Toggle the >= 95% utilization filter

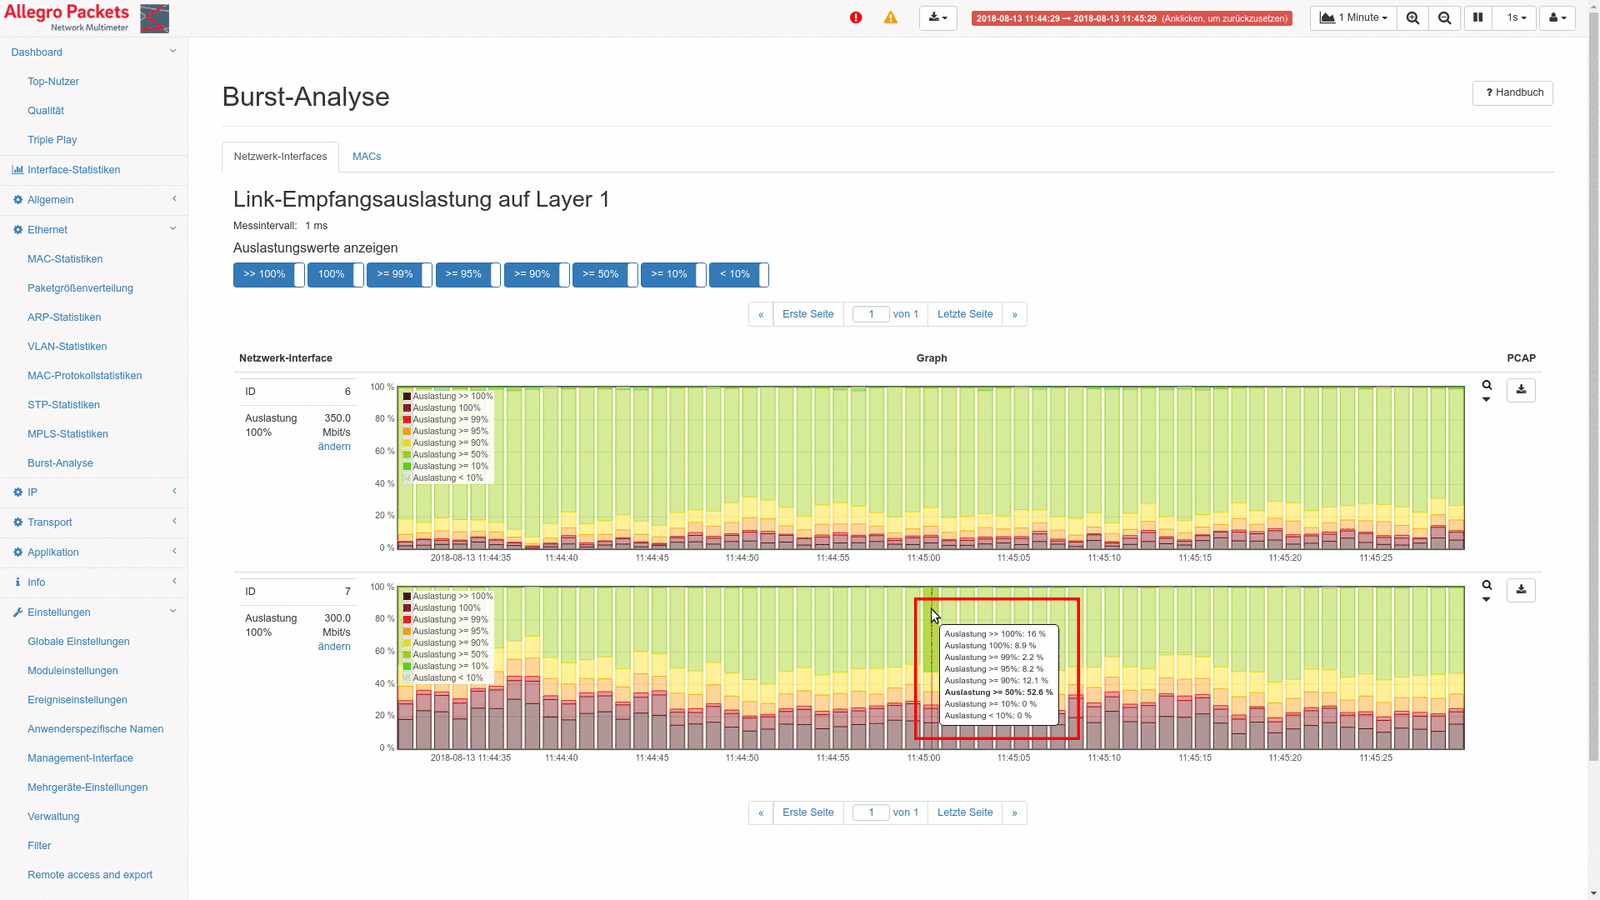tap(467, 275)
